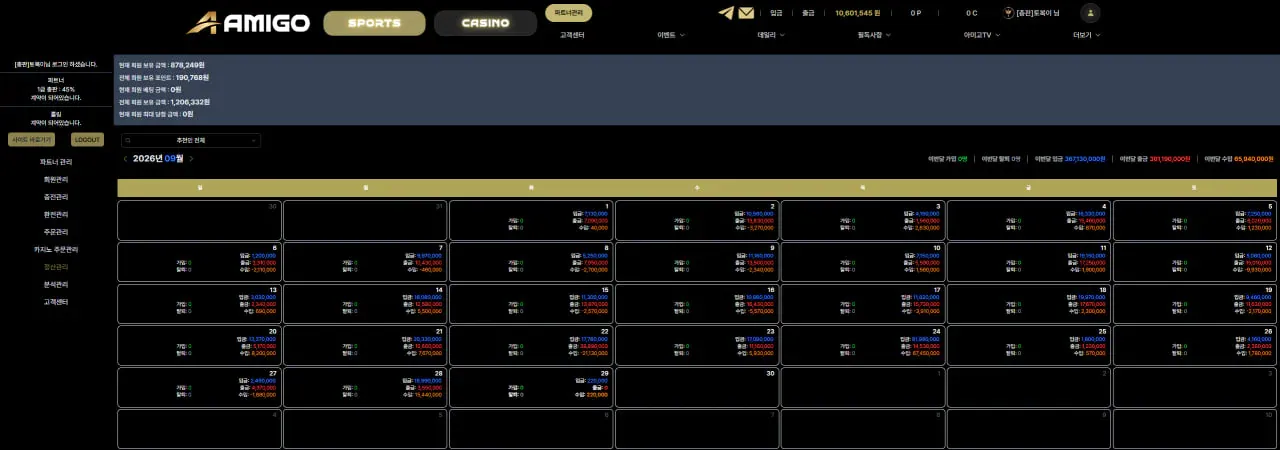Screen dimensions: 1280x450
Task: Click the 이번달 수입 65,940,000원 total
Action: [1239, 159]
